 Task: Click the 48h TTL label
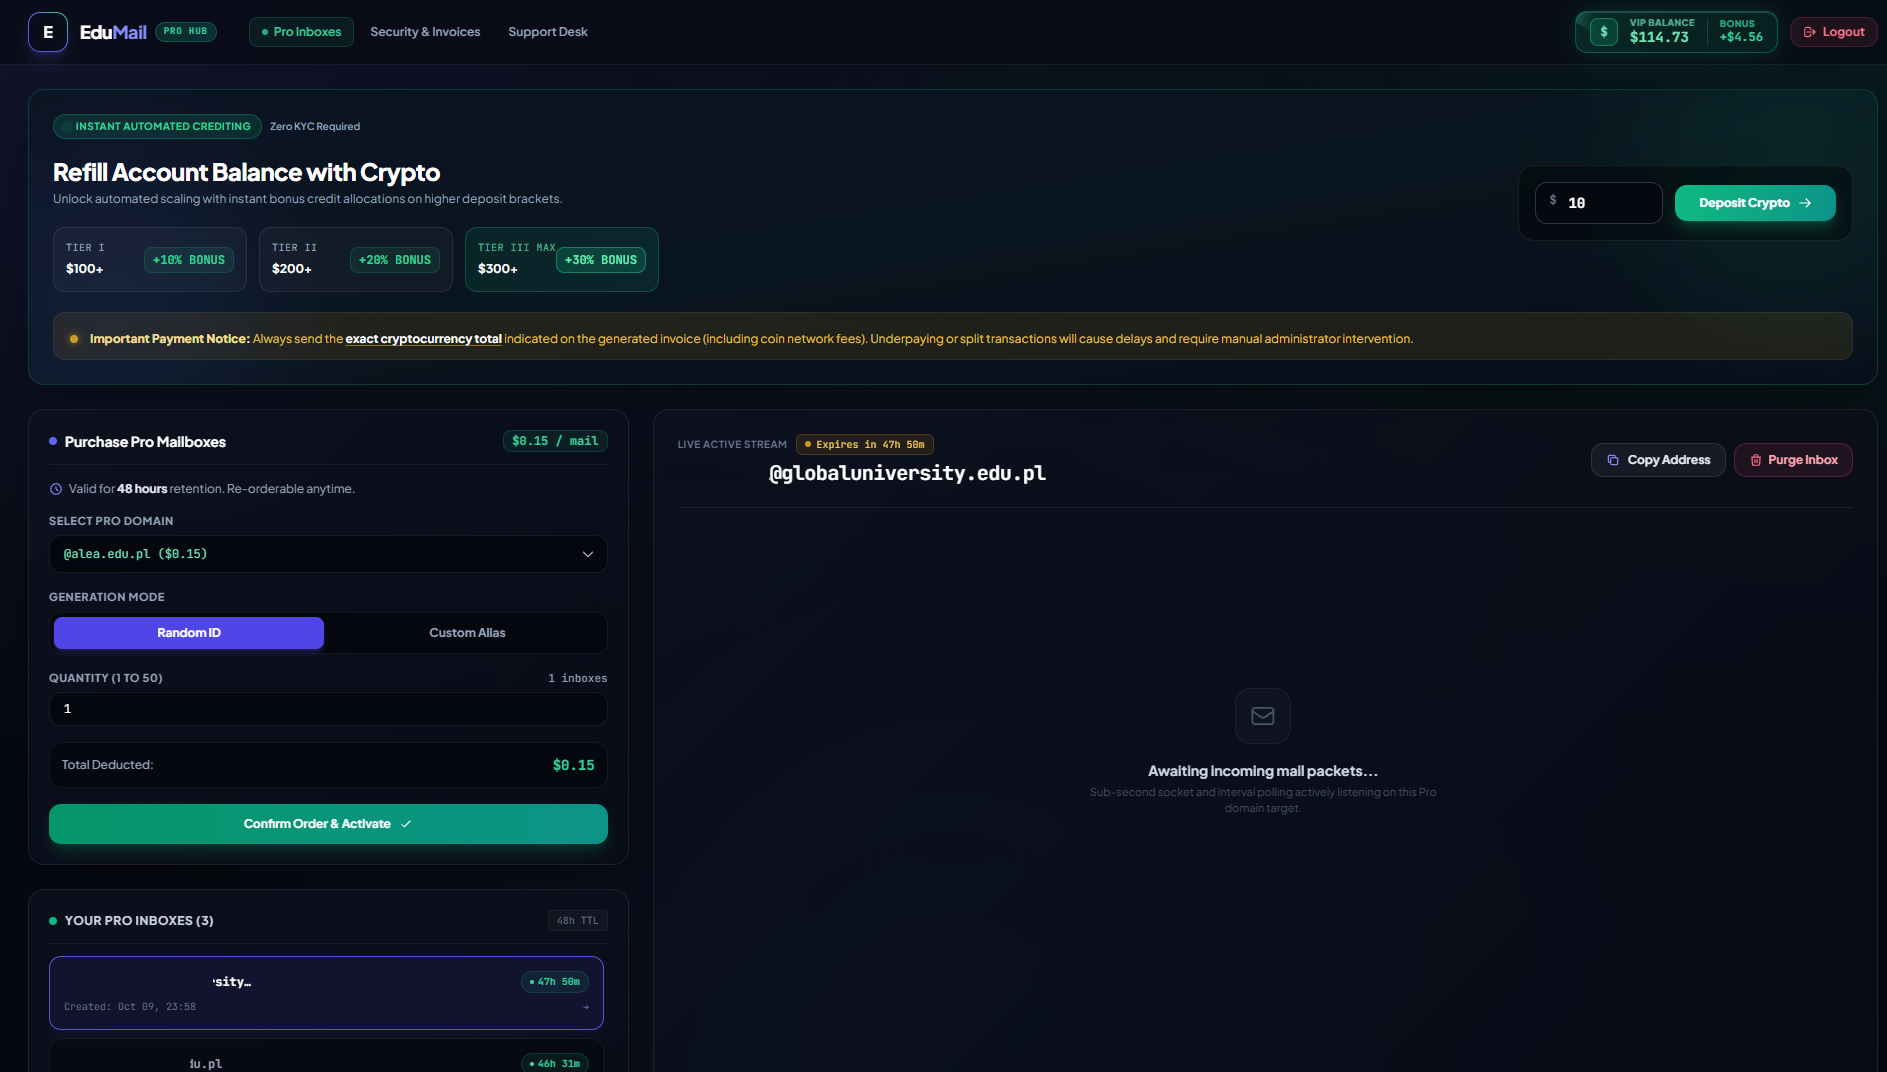(x=578, y=921)
